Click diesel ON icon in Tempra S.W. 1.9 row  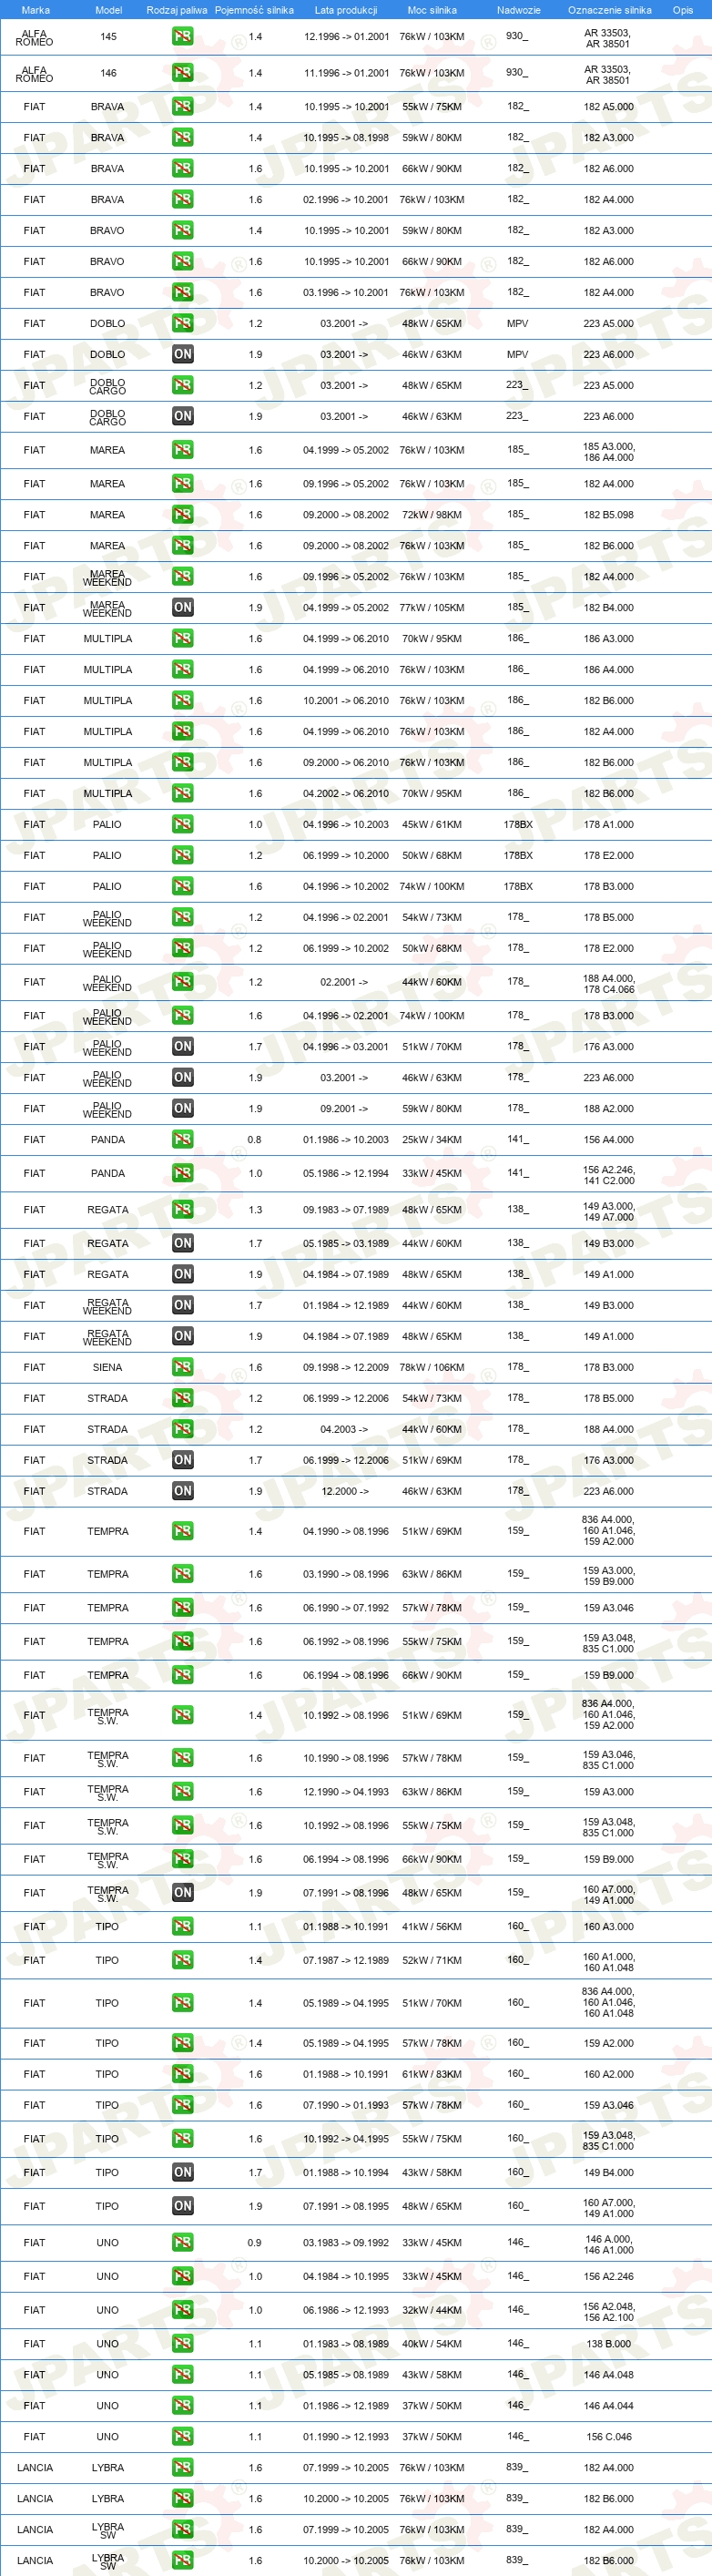[x=182, y=1892]
